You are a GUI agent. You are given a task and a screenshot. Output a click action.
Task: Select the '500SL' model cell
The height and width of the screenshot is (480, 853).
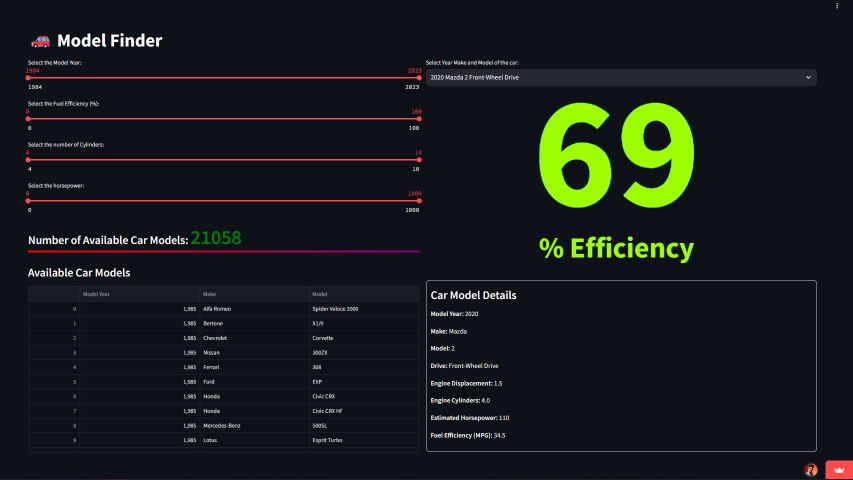coord(363,426)
